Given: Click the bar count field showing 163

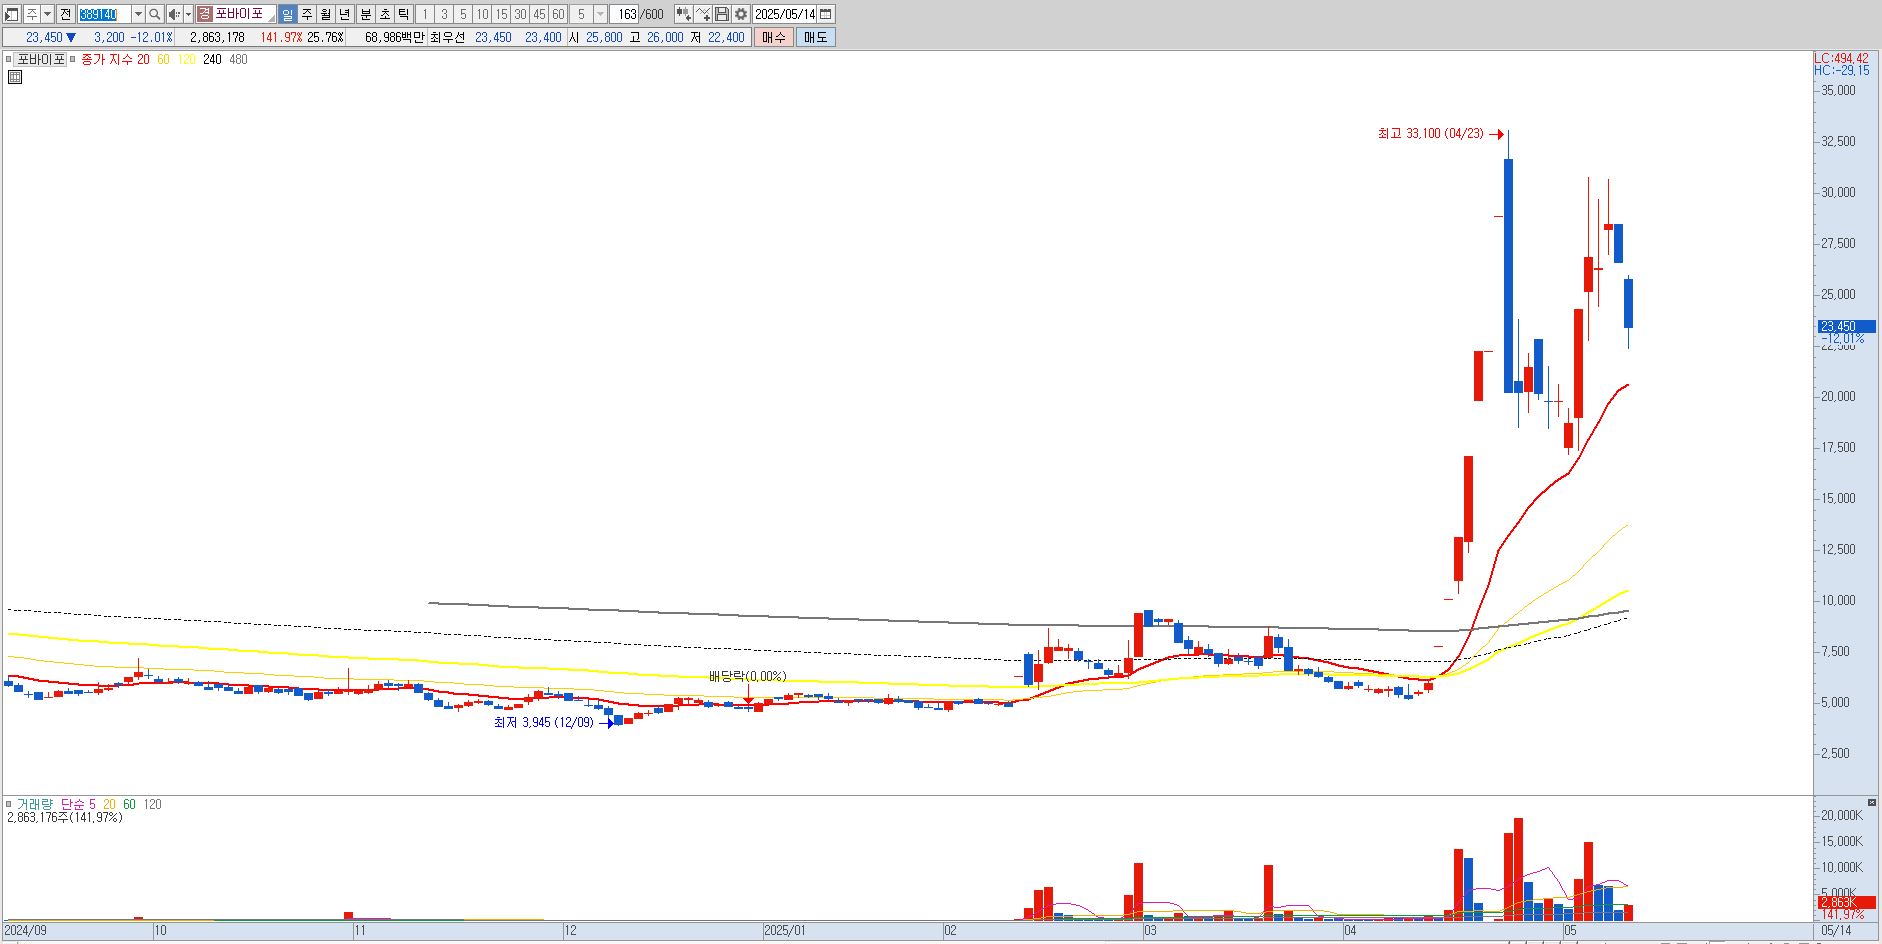Looking at the screenshot, I should coord(624,14).
